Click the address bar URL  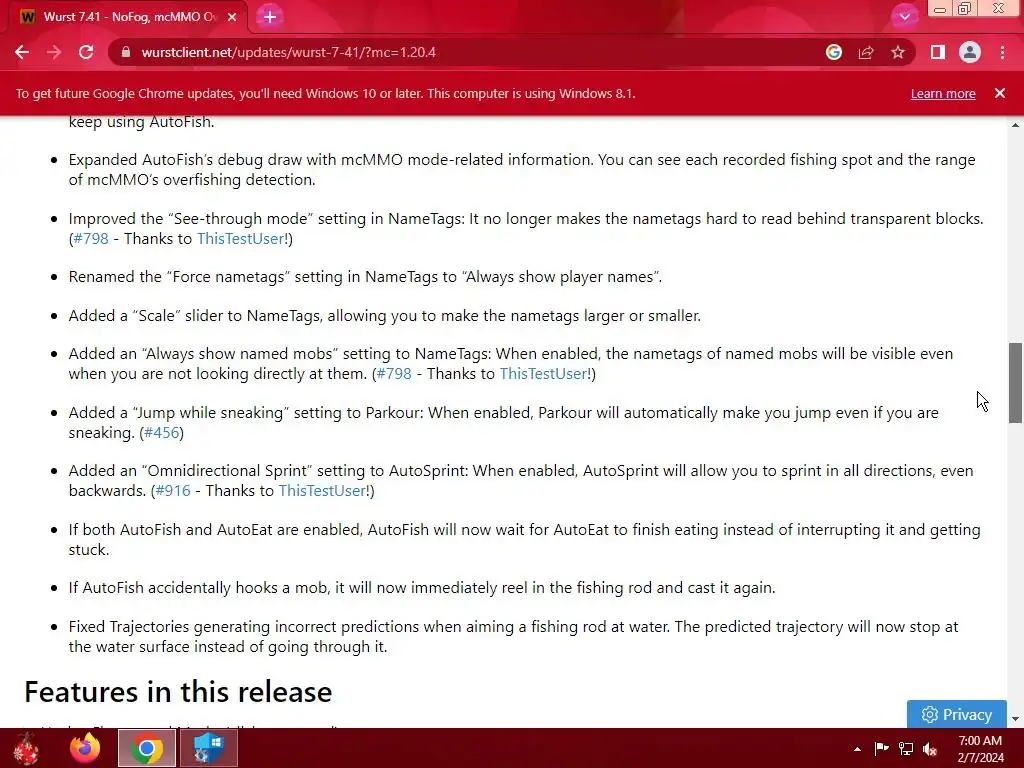click(288, 52)
